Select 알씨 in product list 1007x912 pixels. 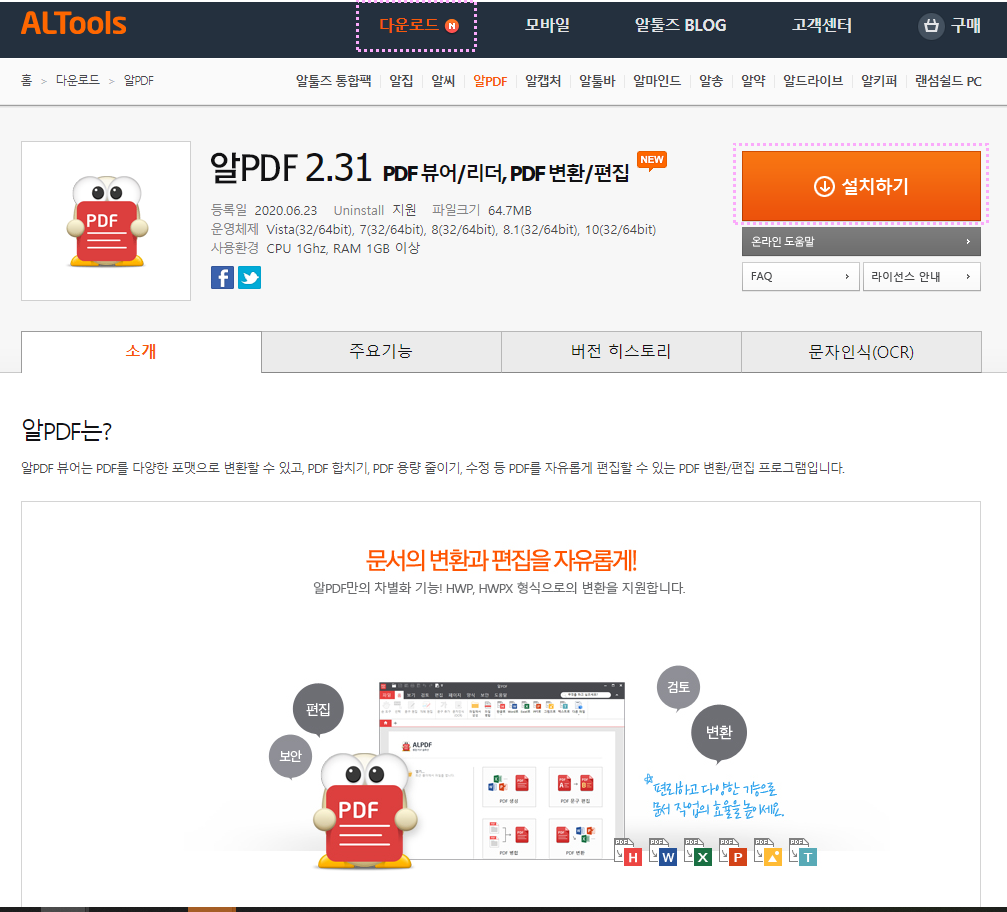pos(443,81)
